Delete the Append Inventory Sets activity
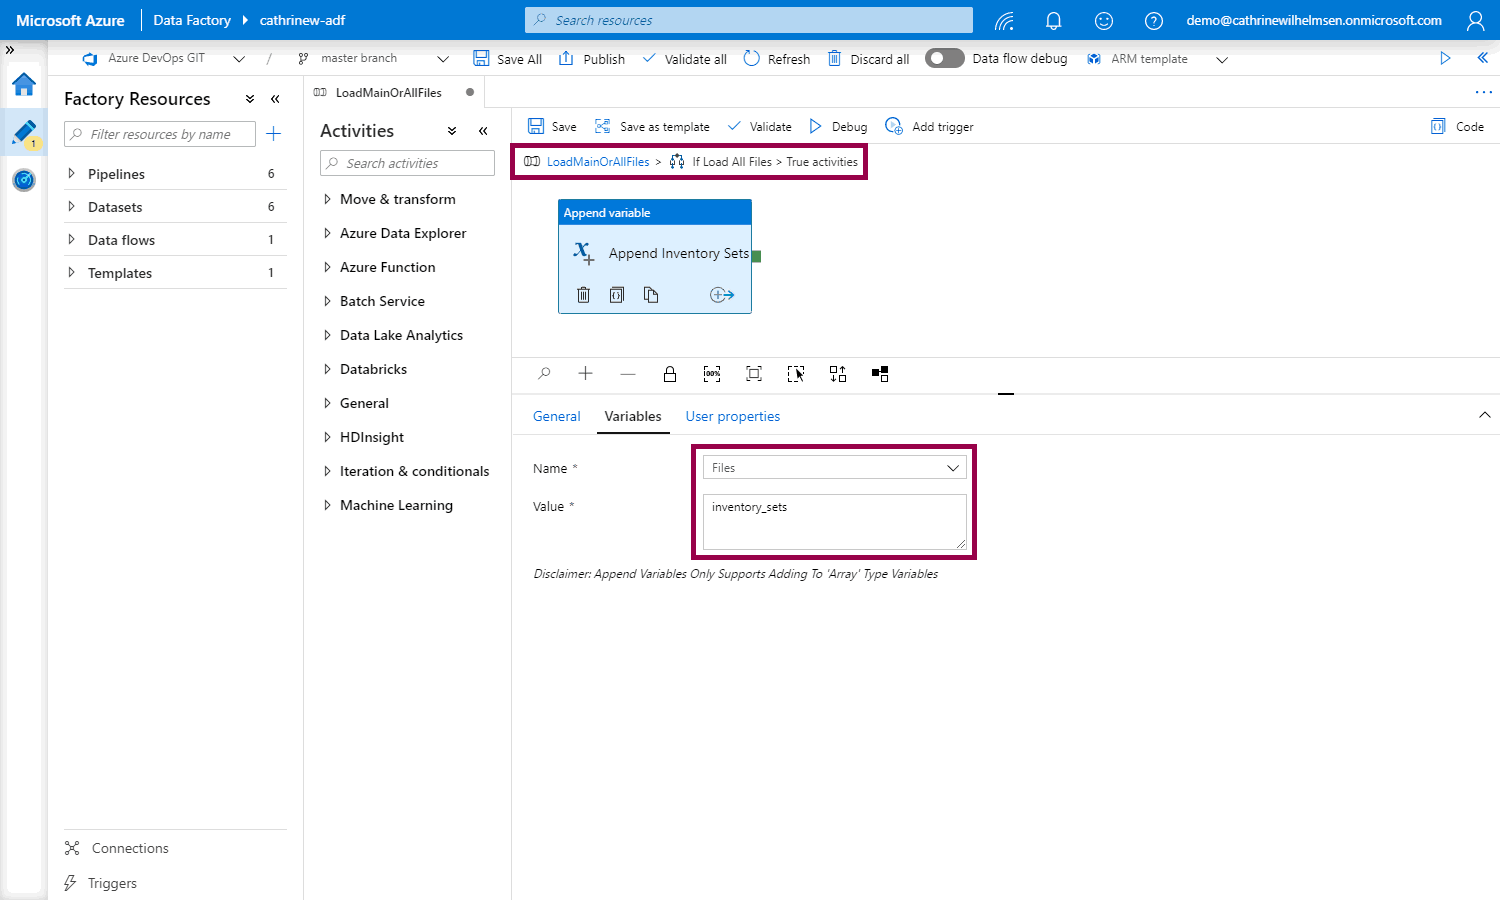Image resolution: width=1500 pixels, height=900 pixels. 584,295
